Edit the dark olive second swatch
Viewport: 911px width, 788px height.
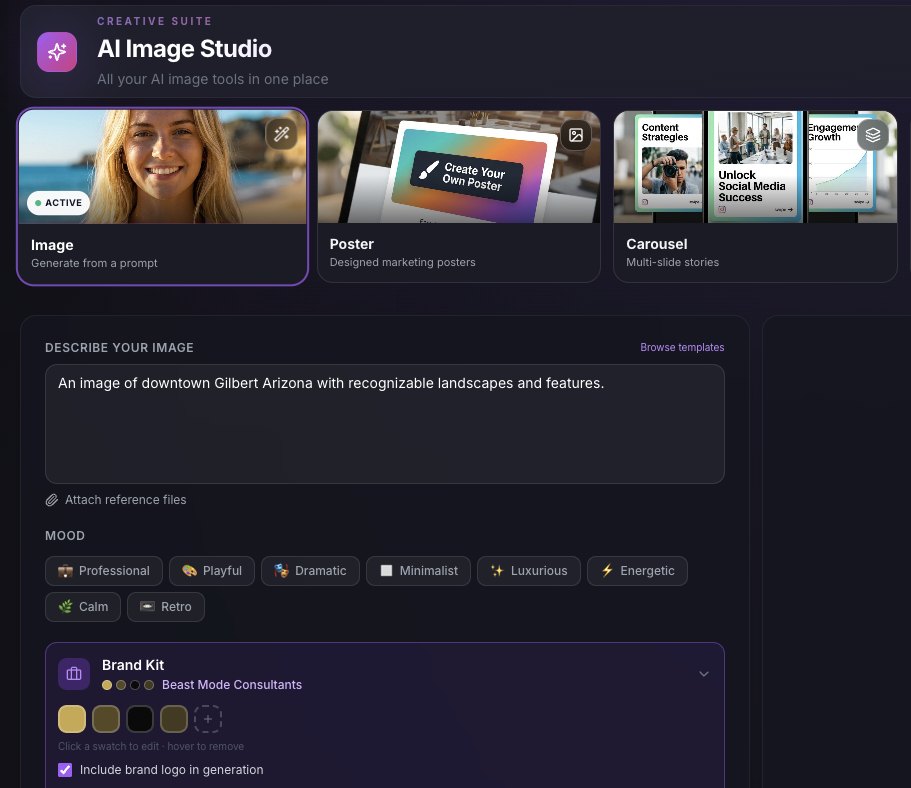[x=106, y=719]
